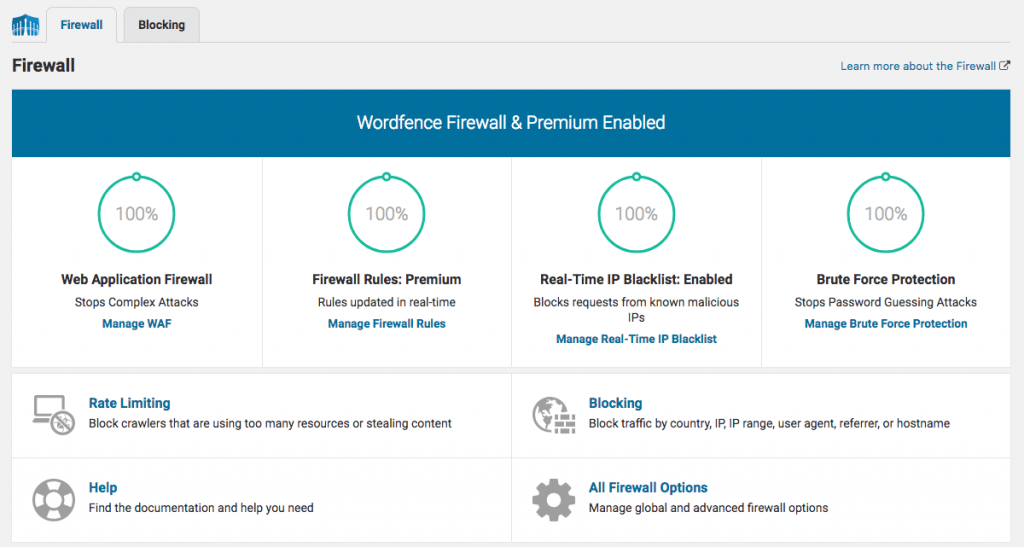Open Manage Firewall Rules link
The height and width of the screenshot is (547, 1024).
point(386,324)
